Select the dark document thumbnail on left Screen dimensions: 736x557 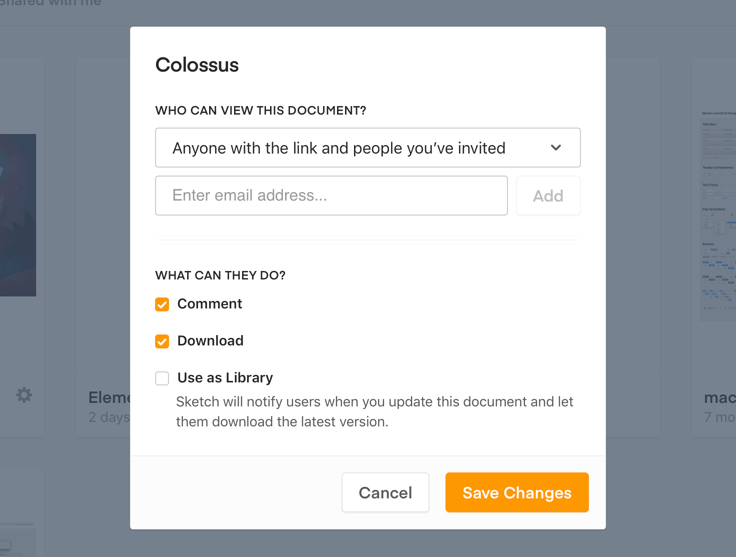18,215
